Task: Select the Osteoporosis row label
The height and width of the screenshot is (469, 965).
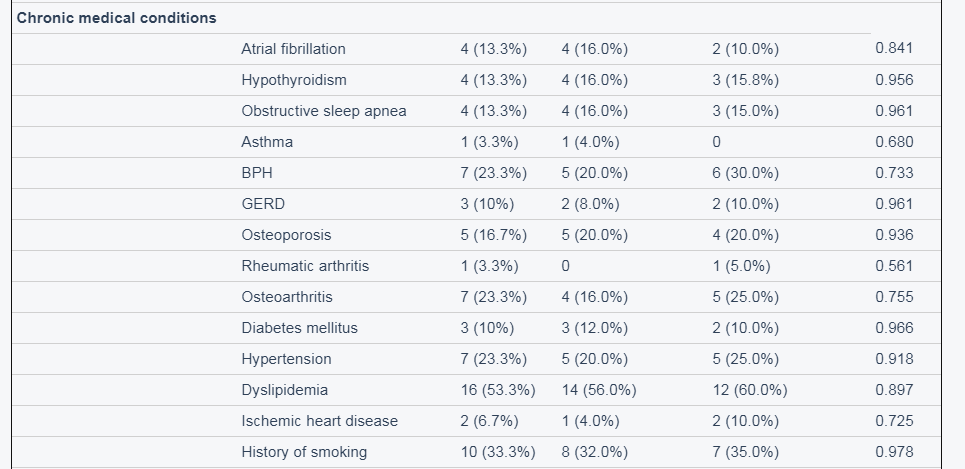Action: (286, 235)
